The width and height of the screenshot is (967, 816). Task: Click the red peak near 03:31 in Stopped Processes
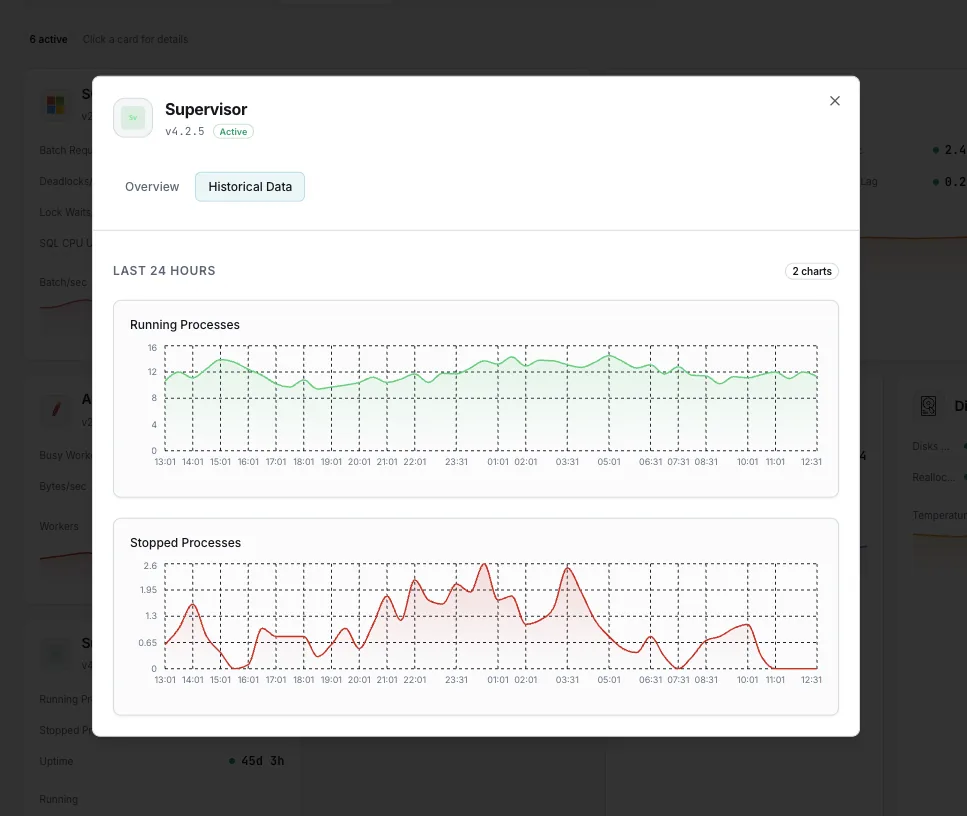pos(567,567)
